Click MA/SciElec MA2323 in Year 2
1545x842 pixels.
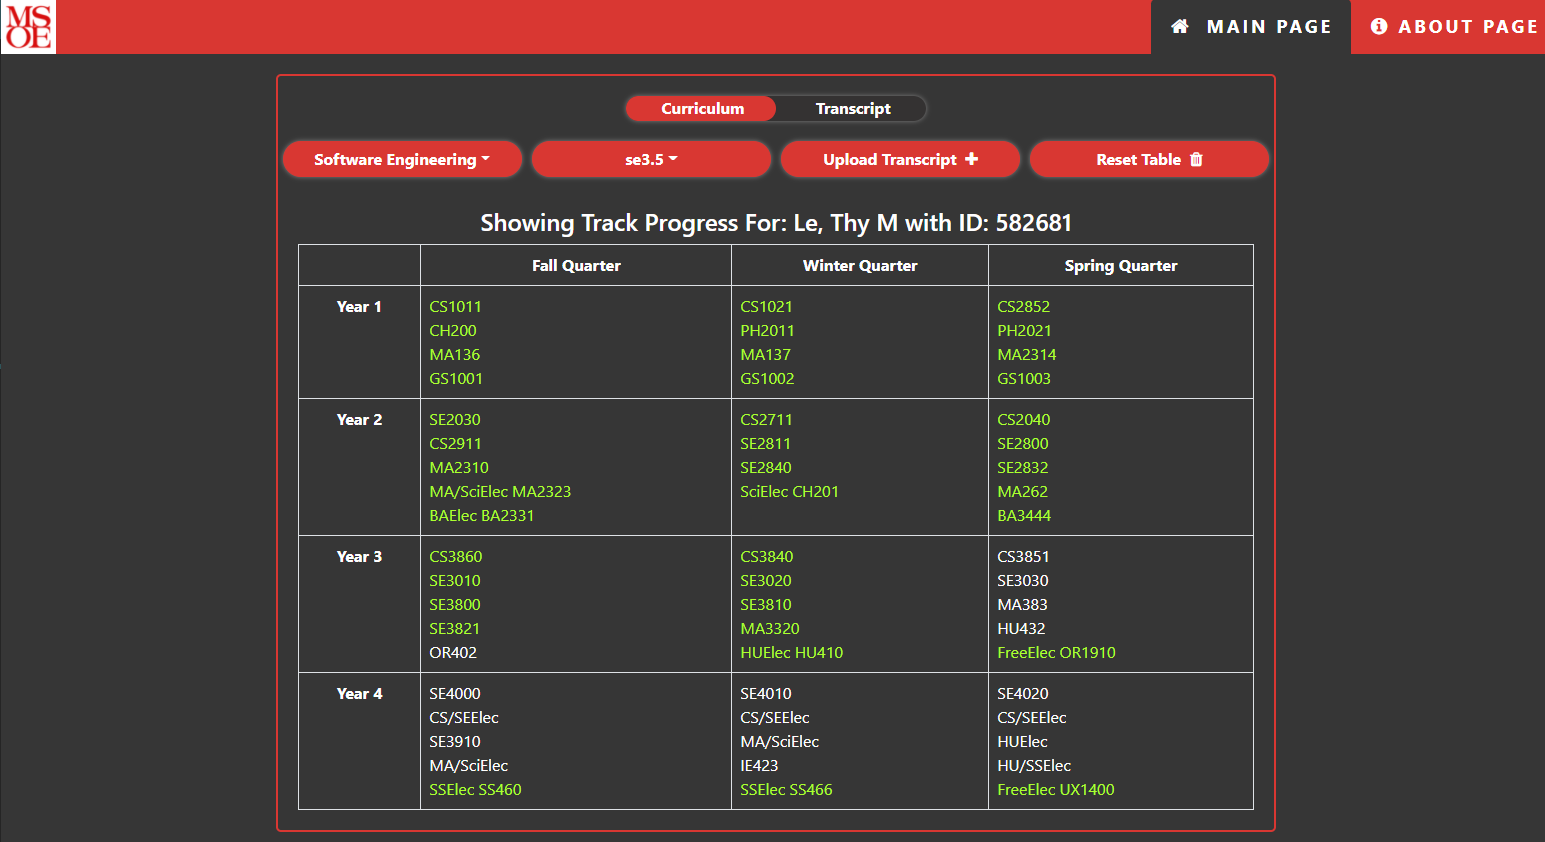[x=500, y=492]
